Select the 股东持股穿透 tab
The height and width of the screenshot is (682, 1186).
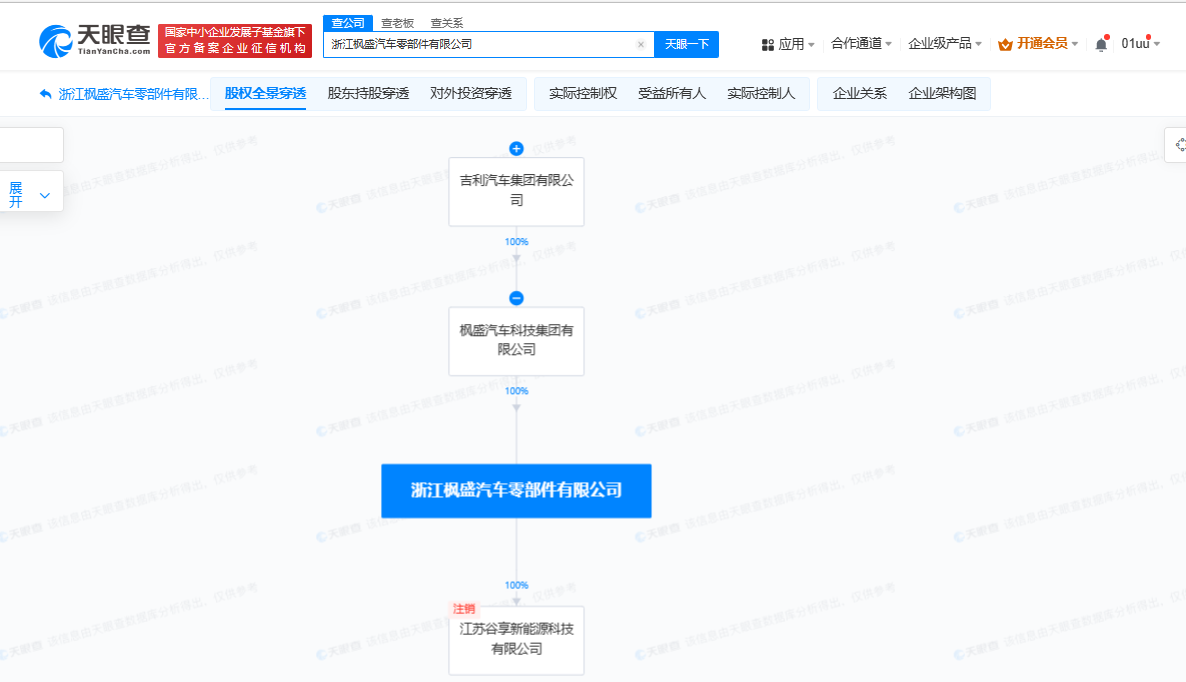point(368,94)
